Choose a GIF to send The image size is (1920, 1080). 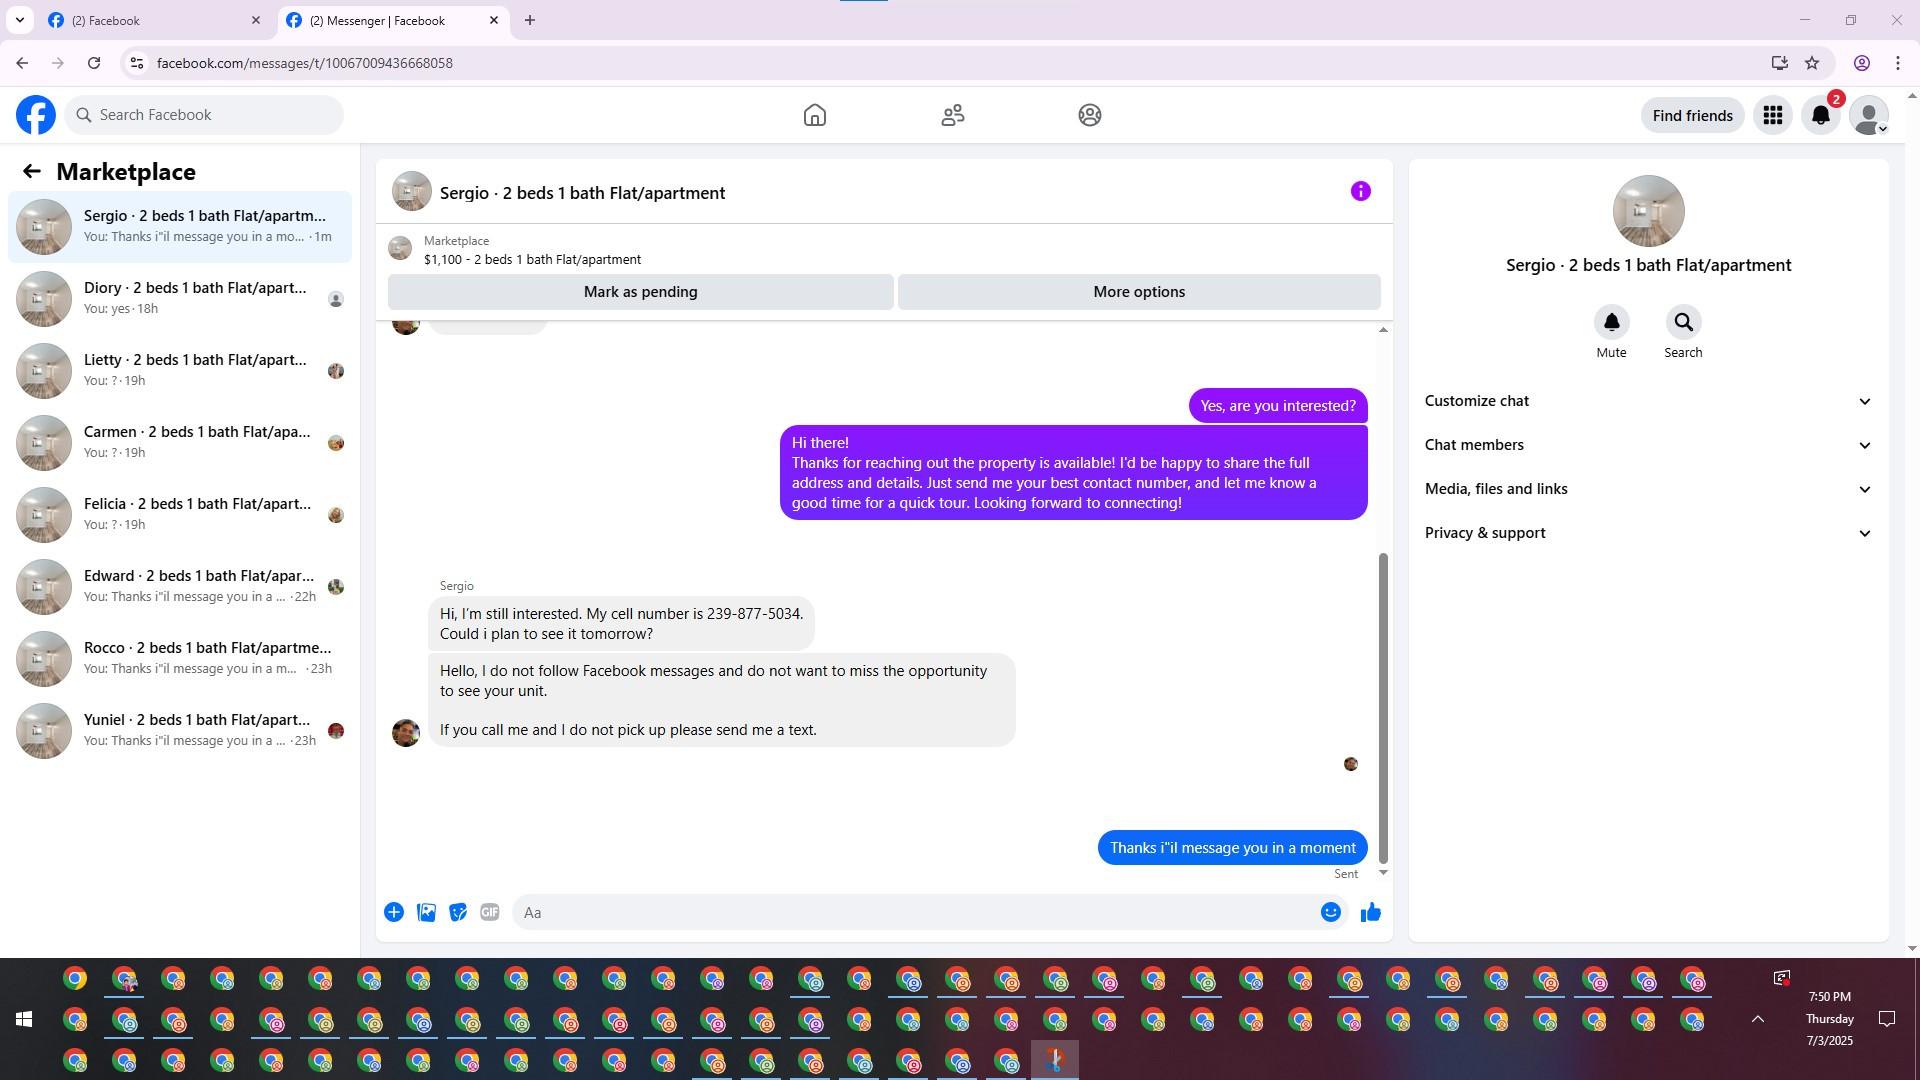click(x=489, y=912)
